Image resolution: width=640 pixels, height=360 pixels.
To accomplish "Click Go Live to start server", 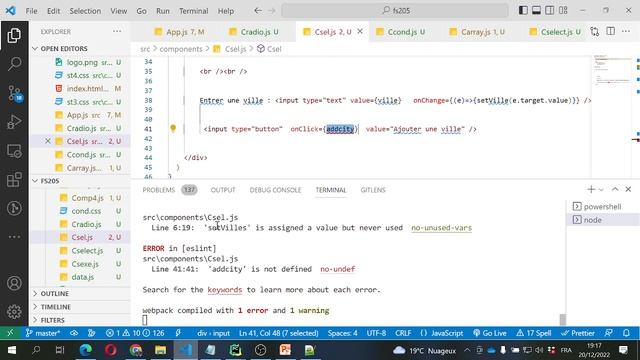I will click(x=490, y=333).
